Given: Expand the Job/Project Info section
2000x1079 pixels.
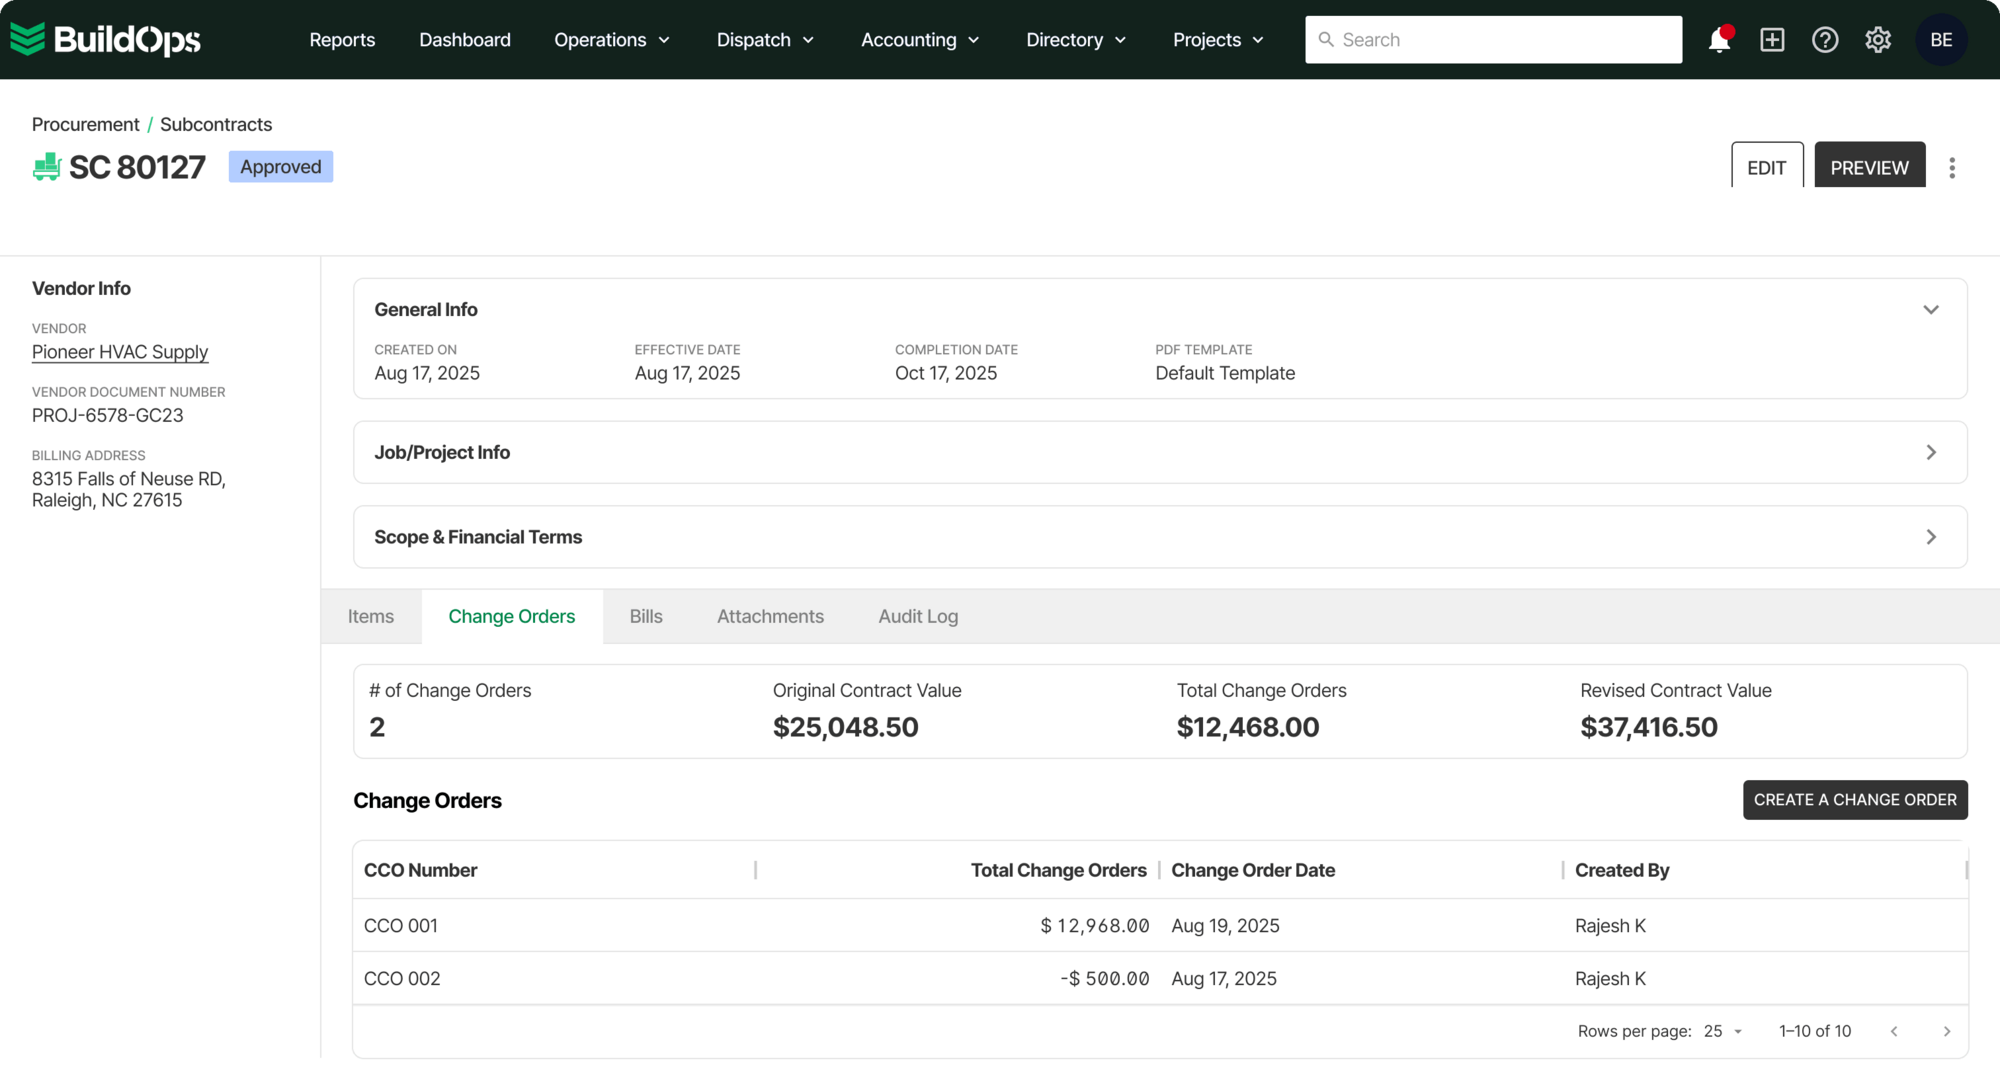Looking at the screenshot, I should 1930,453.
